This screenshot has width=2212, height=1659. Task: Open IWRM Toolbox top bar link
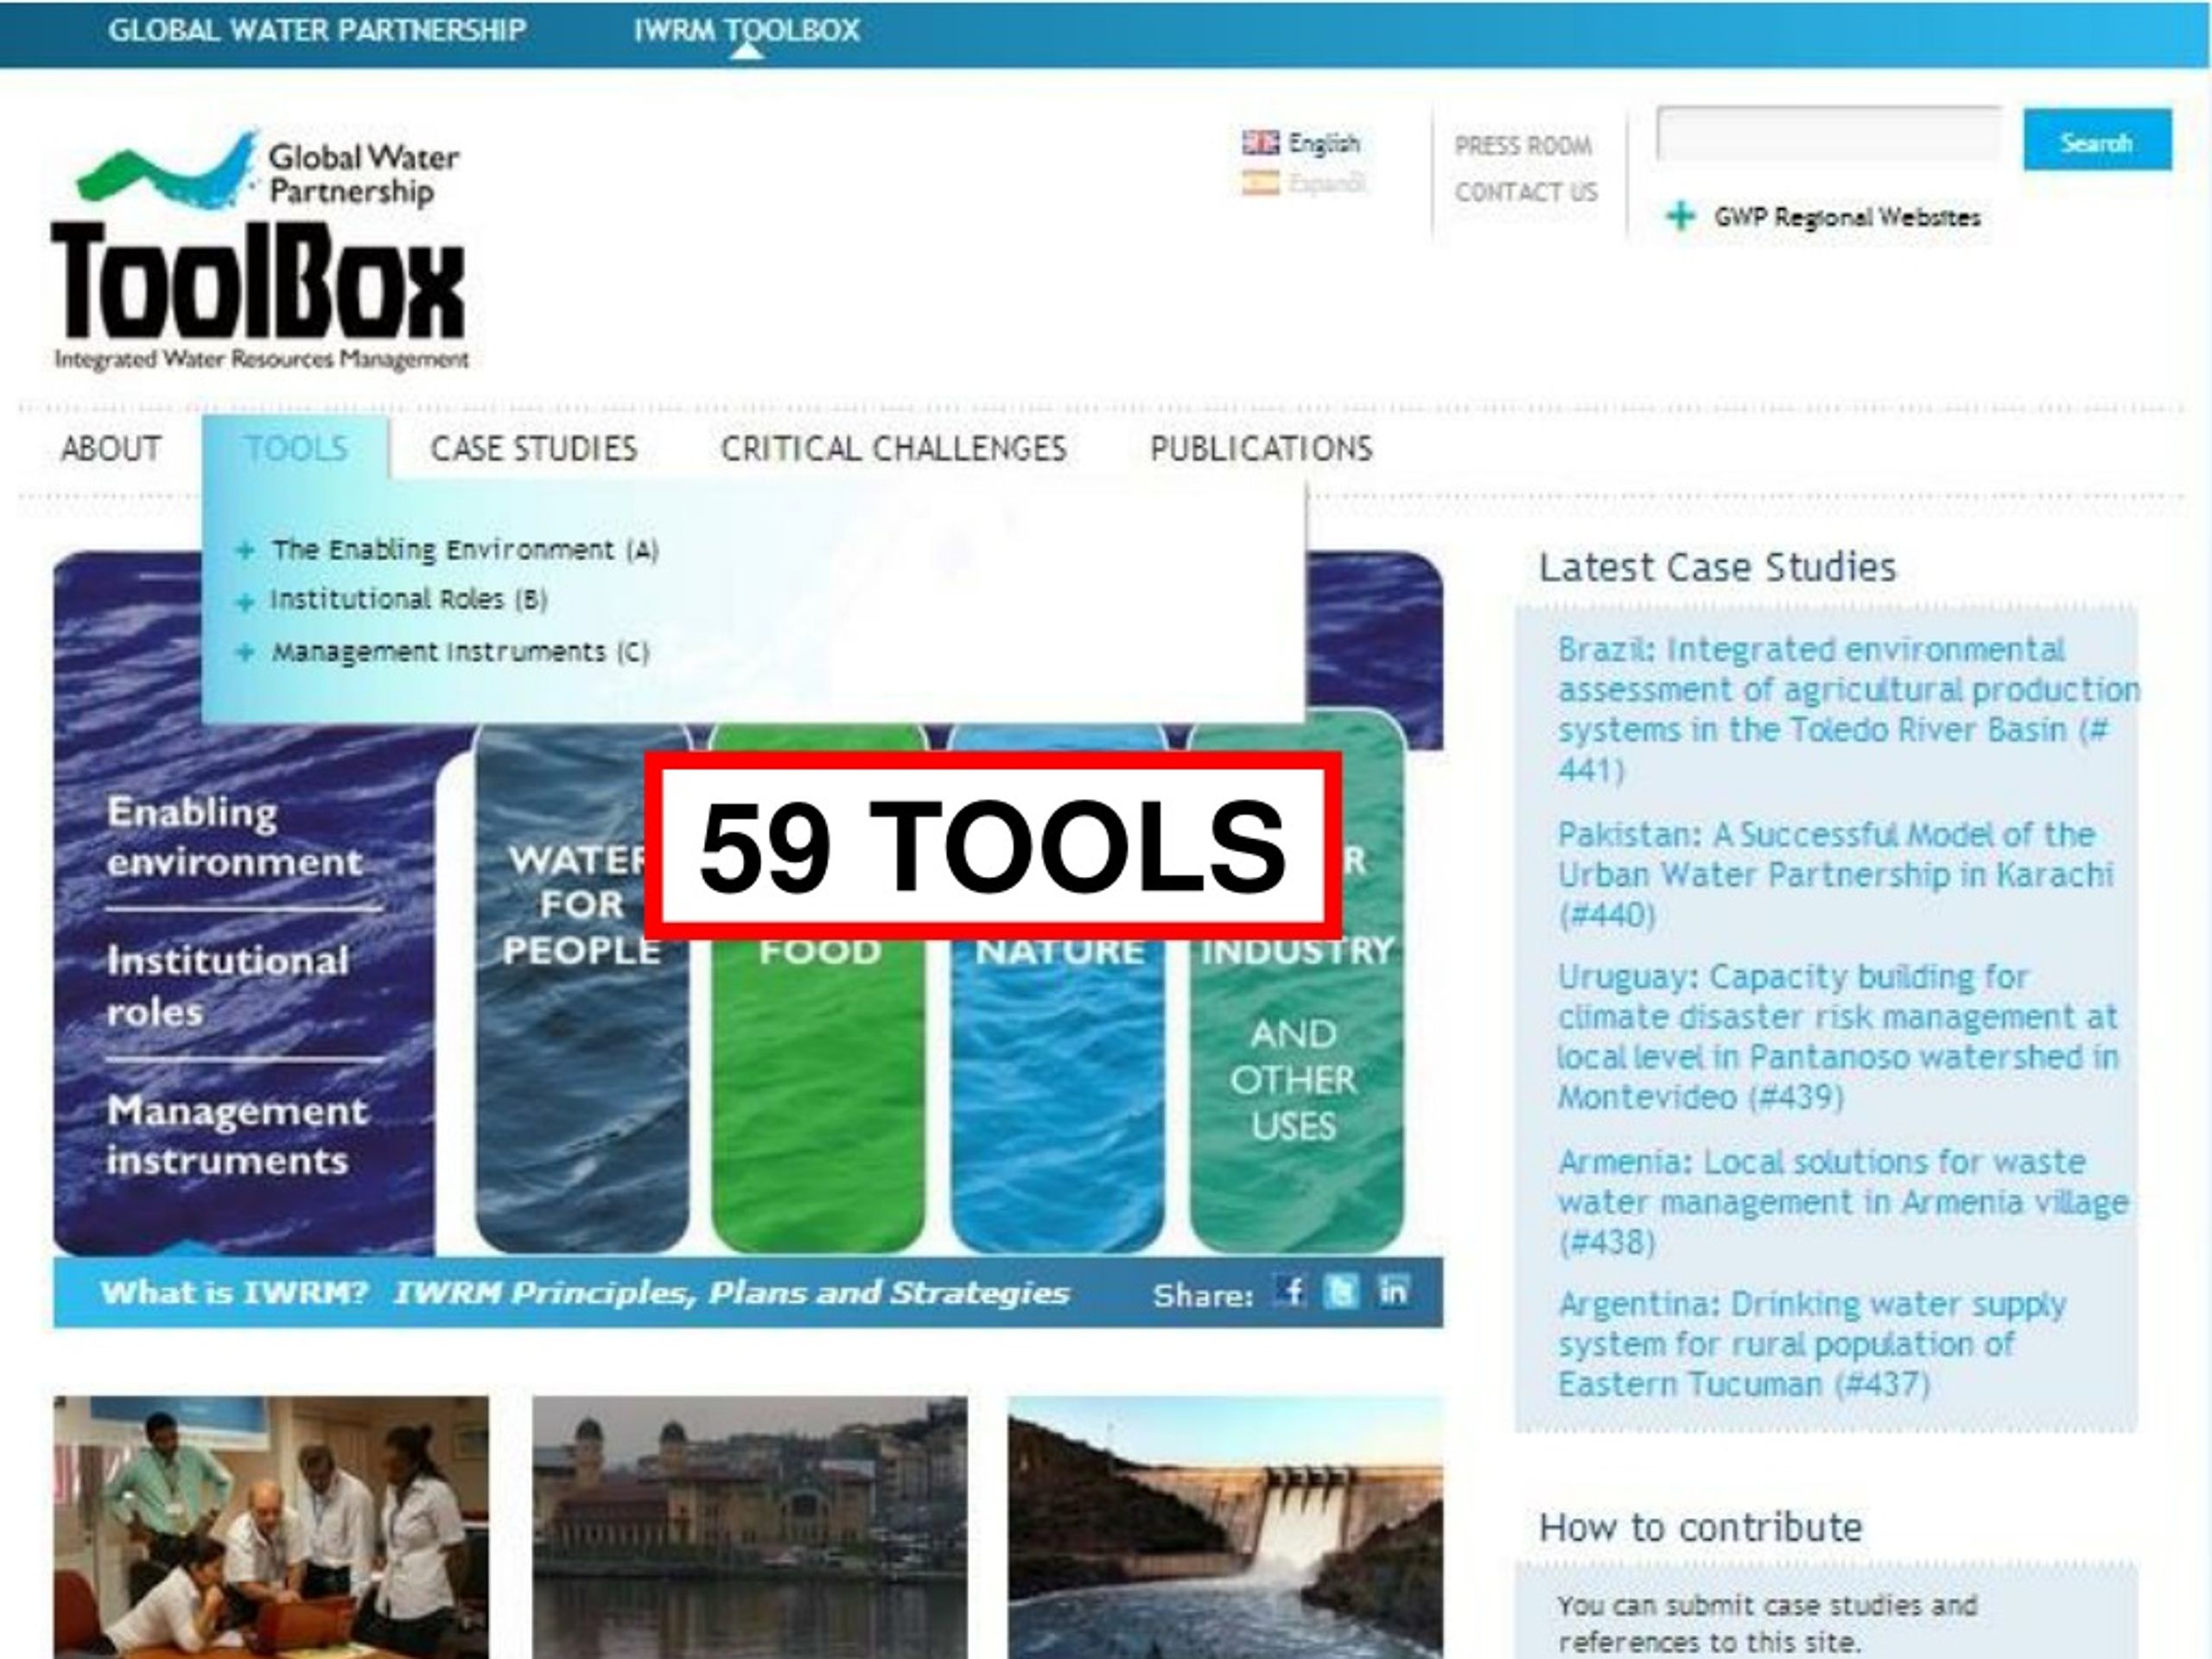747,30
